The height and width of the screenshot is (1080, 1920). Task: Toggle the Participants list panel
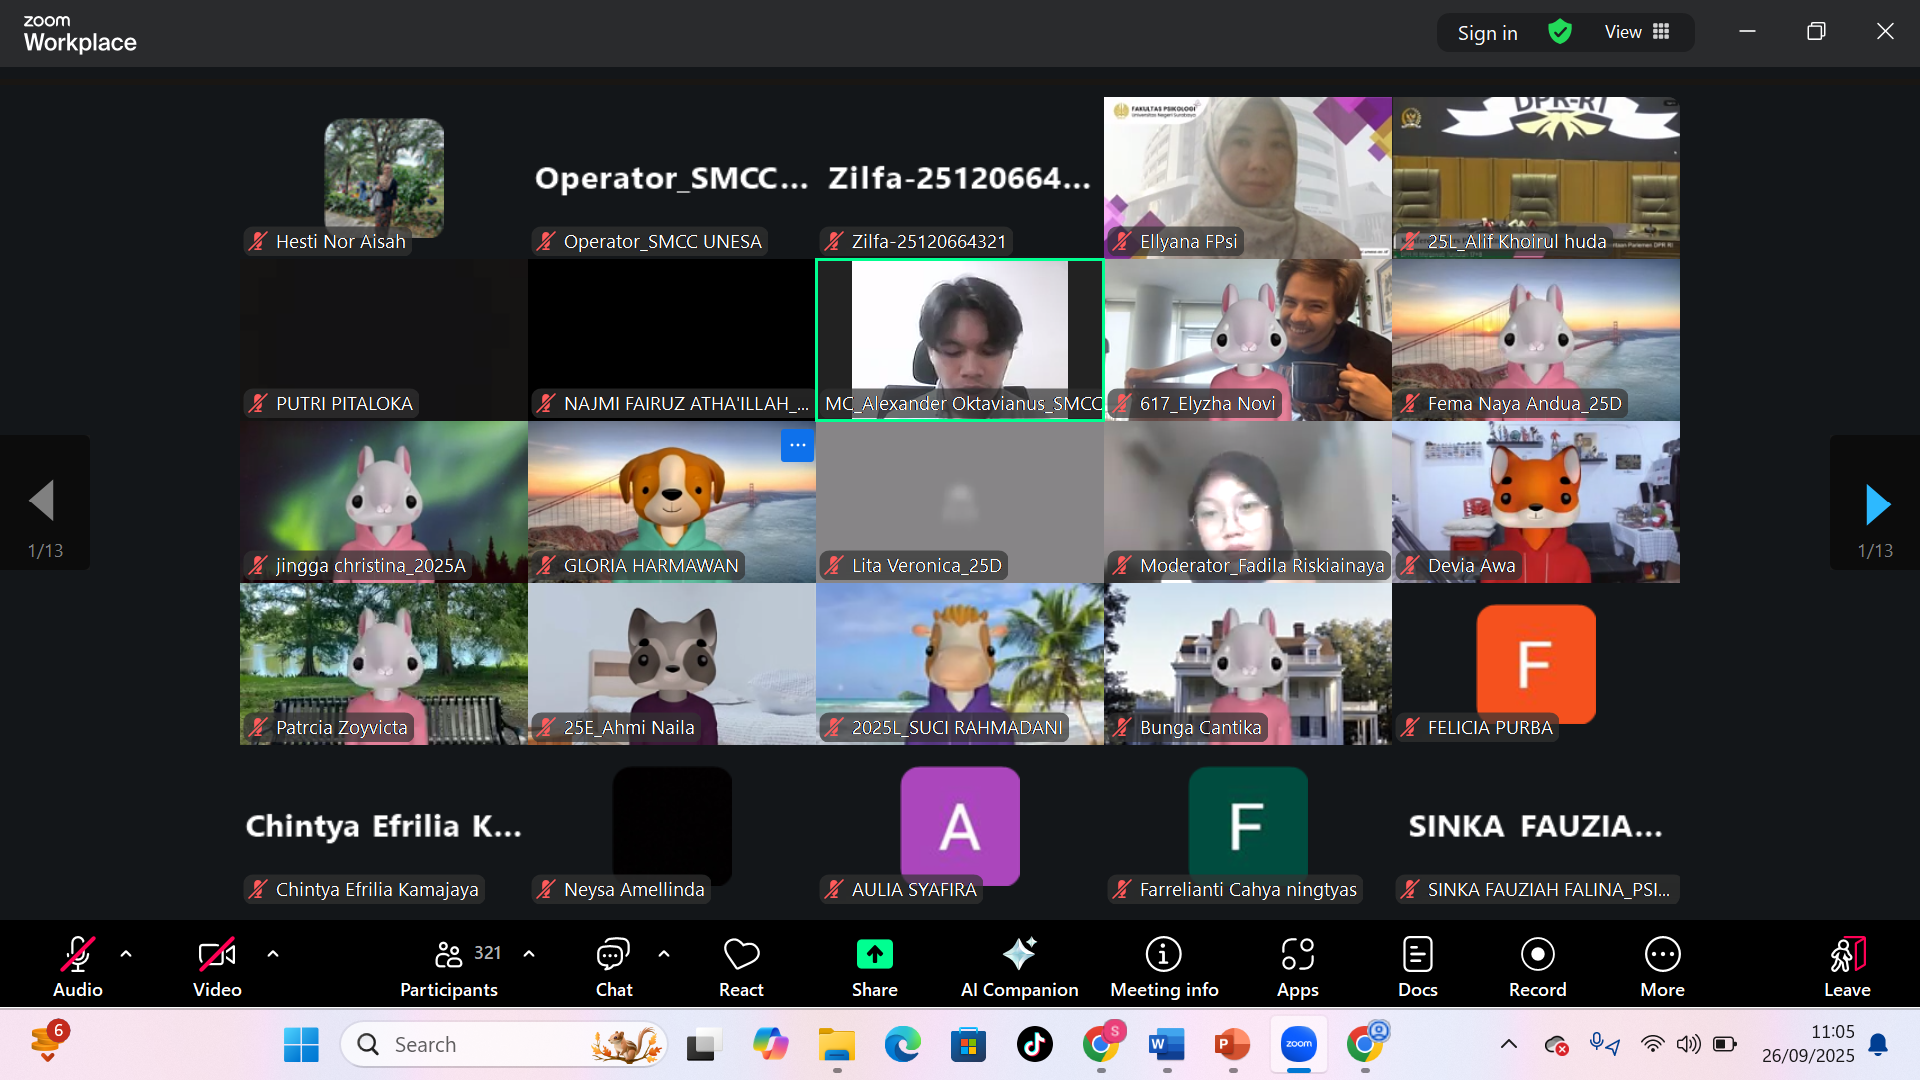[449, 966]
